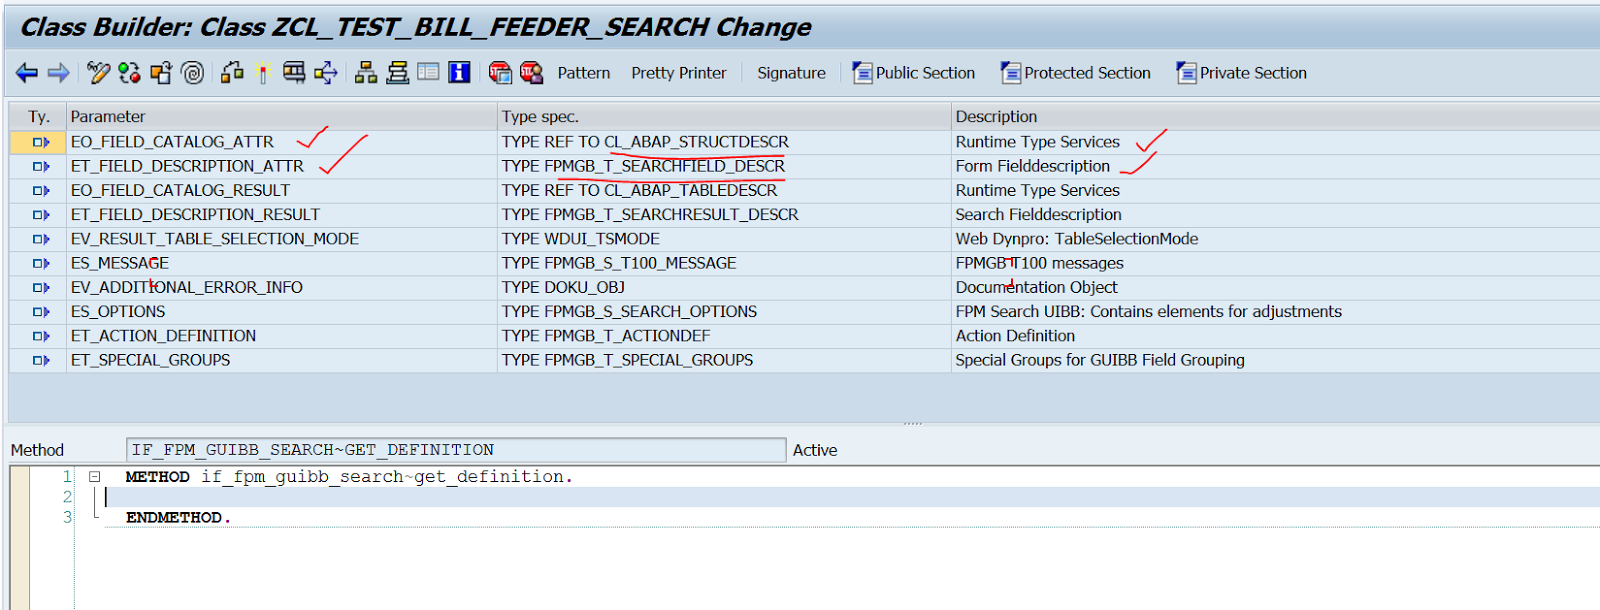
Task: Run the Pretty Printer
Action: pyautogui.click(x=679, y=73)
